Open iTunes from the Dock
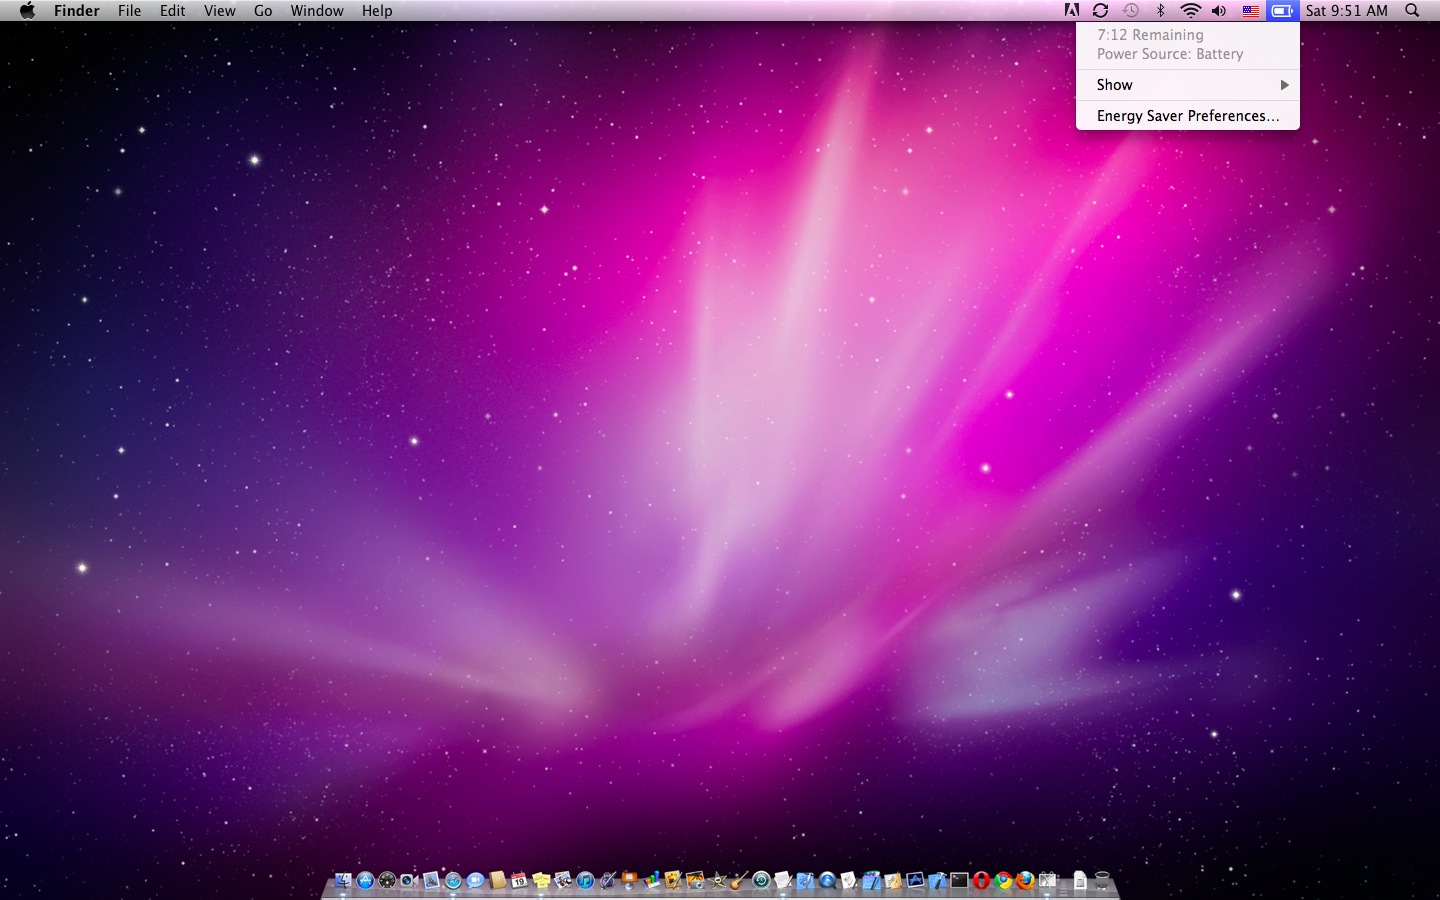The image size is (1440, 900). [x=585, y=880]
